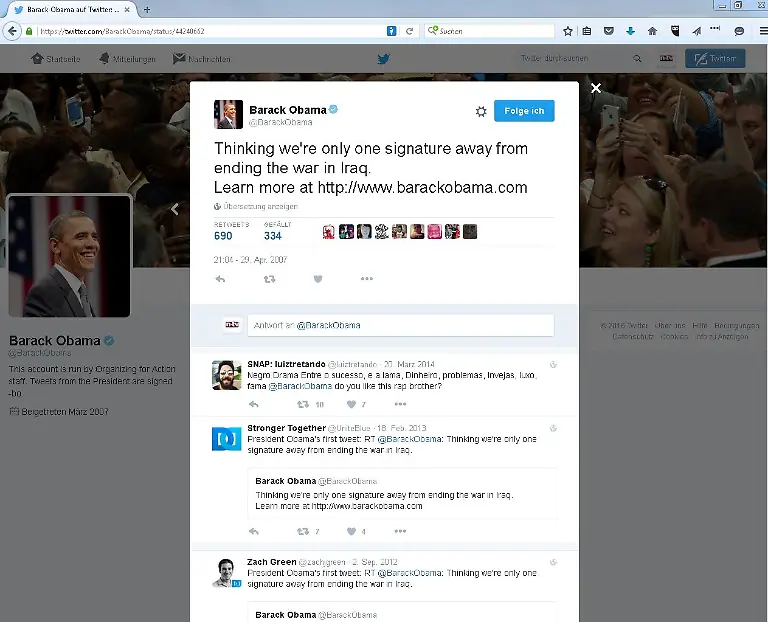
Task: Click the browser back button
Action: [x=13, y=31]
